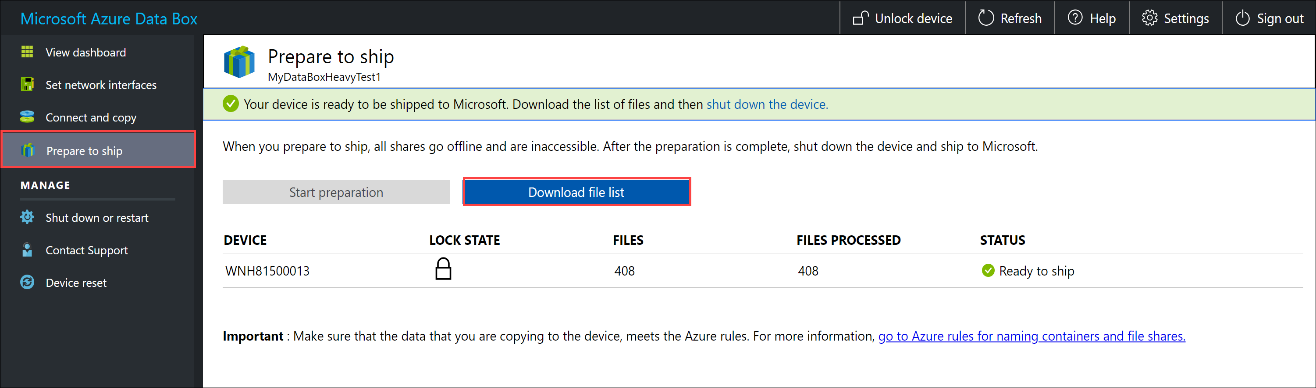
Task: Click Unlock device label in top bar
Action: point(913,18)
